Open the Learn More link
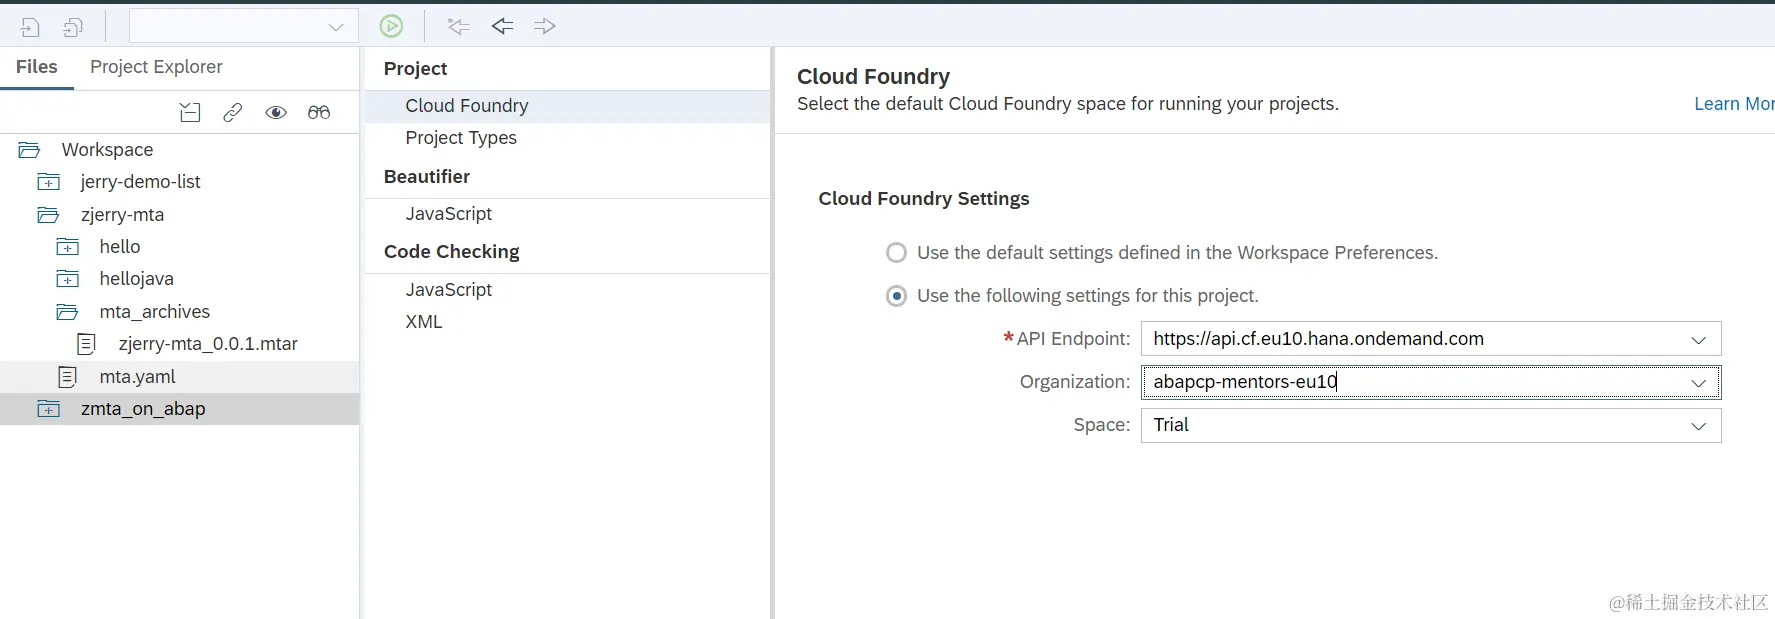The width and height of the screenshot is (1775, 619). pos(1733,104)
